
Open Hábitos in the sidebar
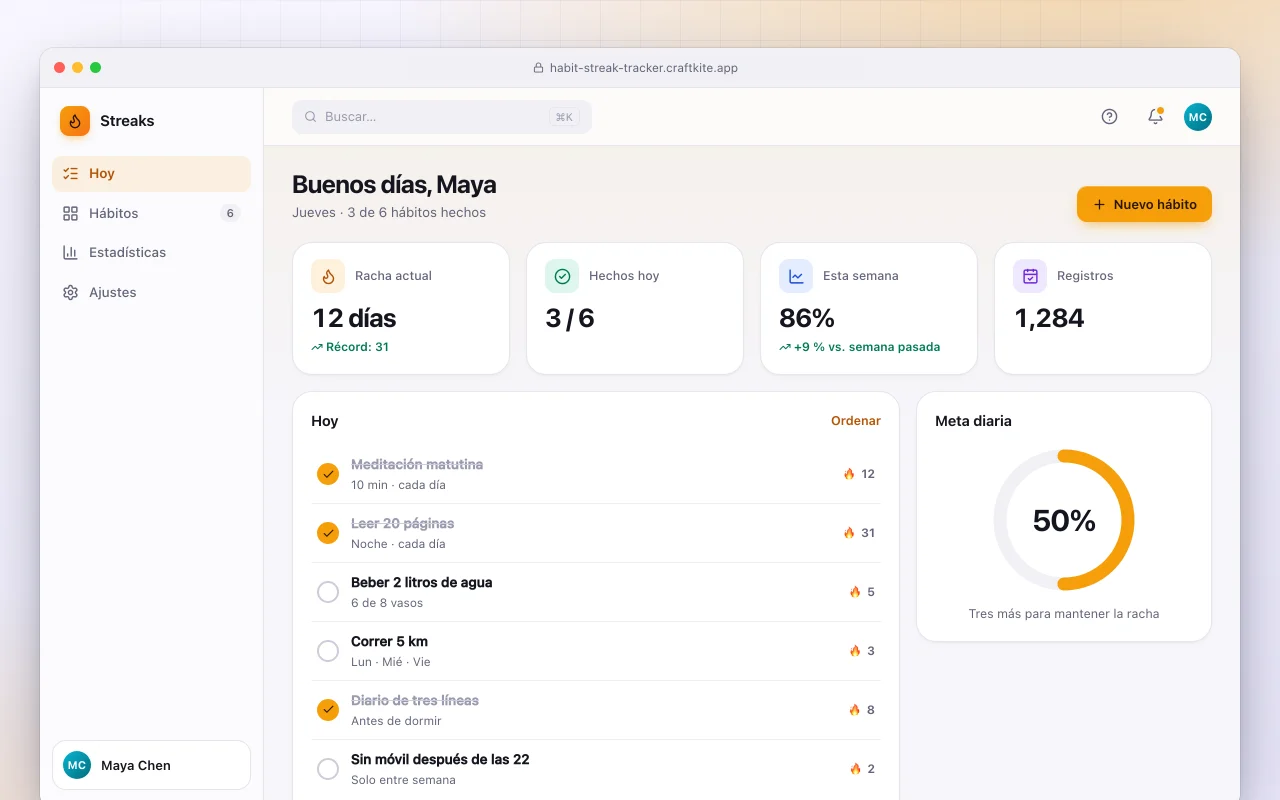pos(151,213)
